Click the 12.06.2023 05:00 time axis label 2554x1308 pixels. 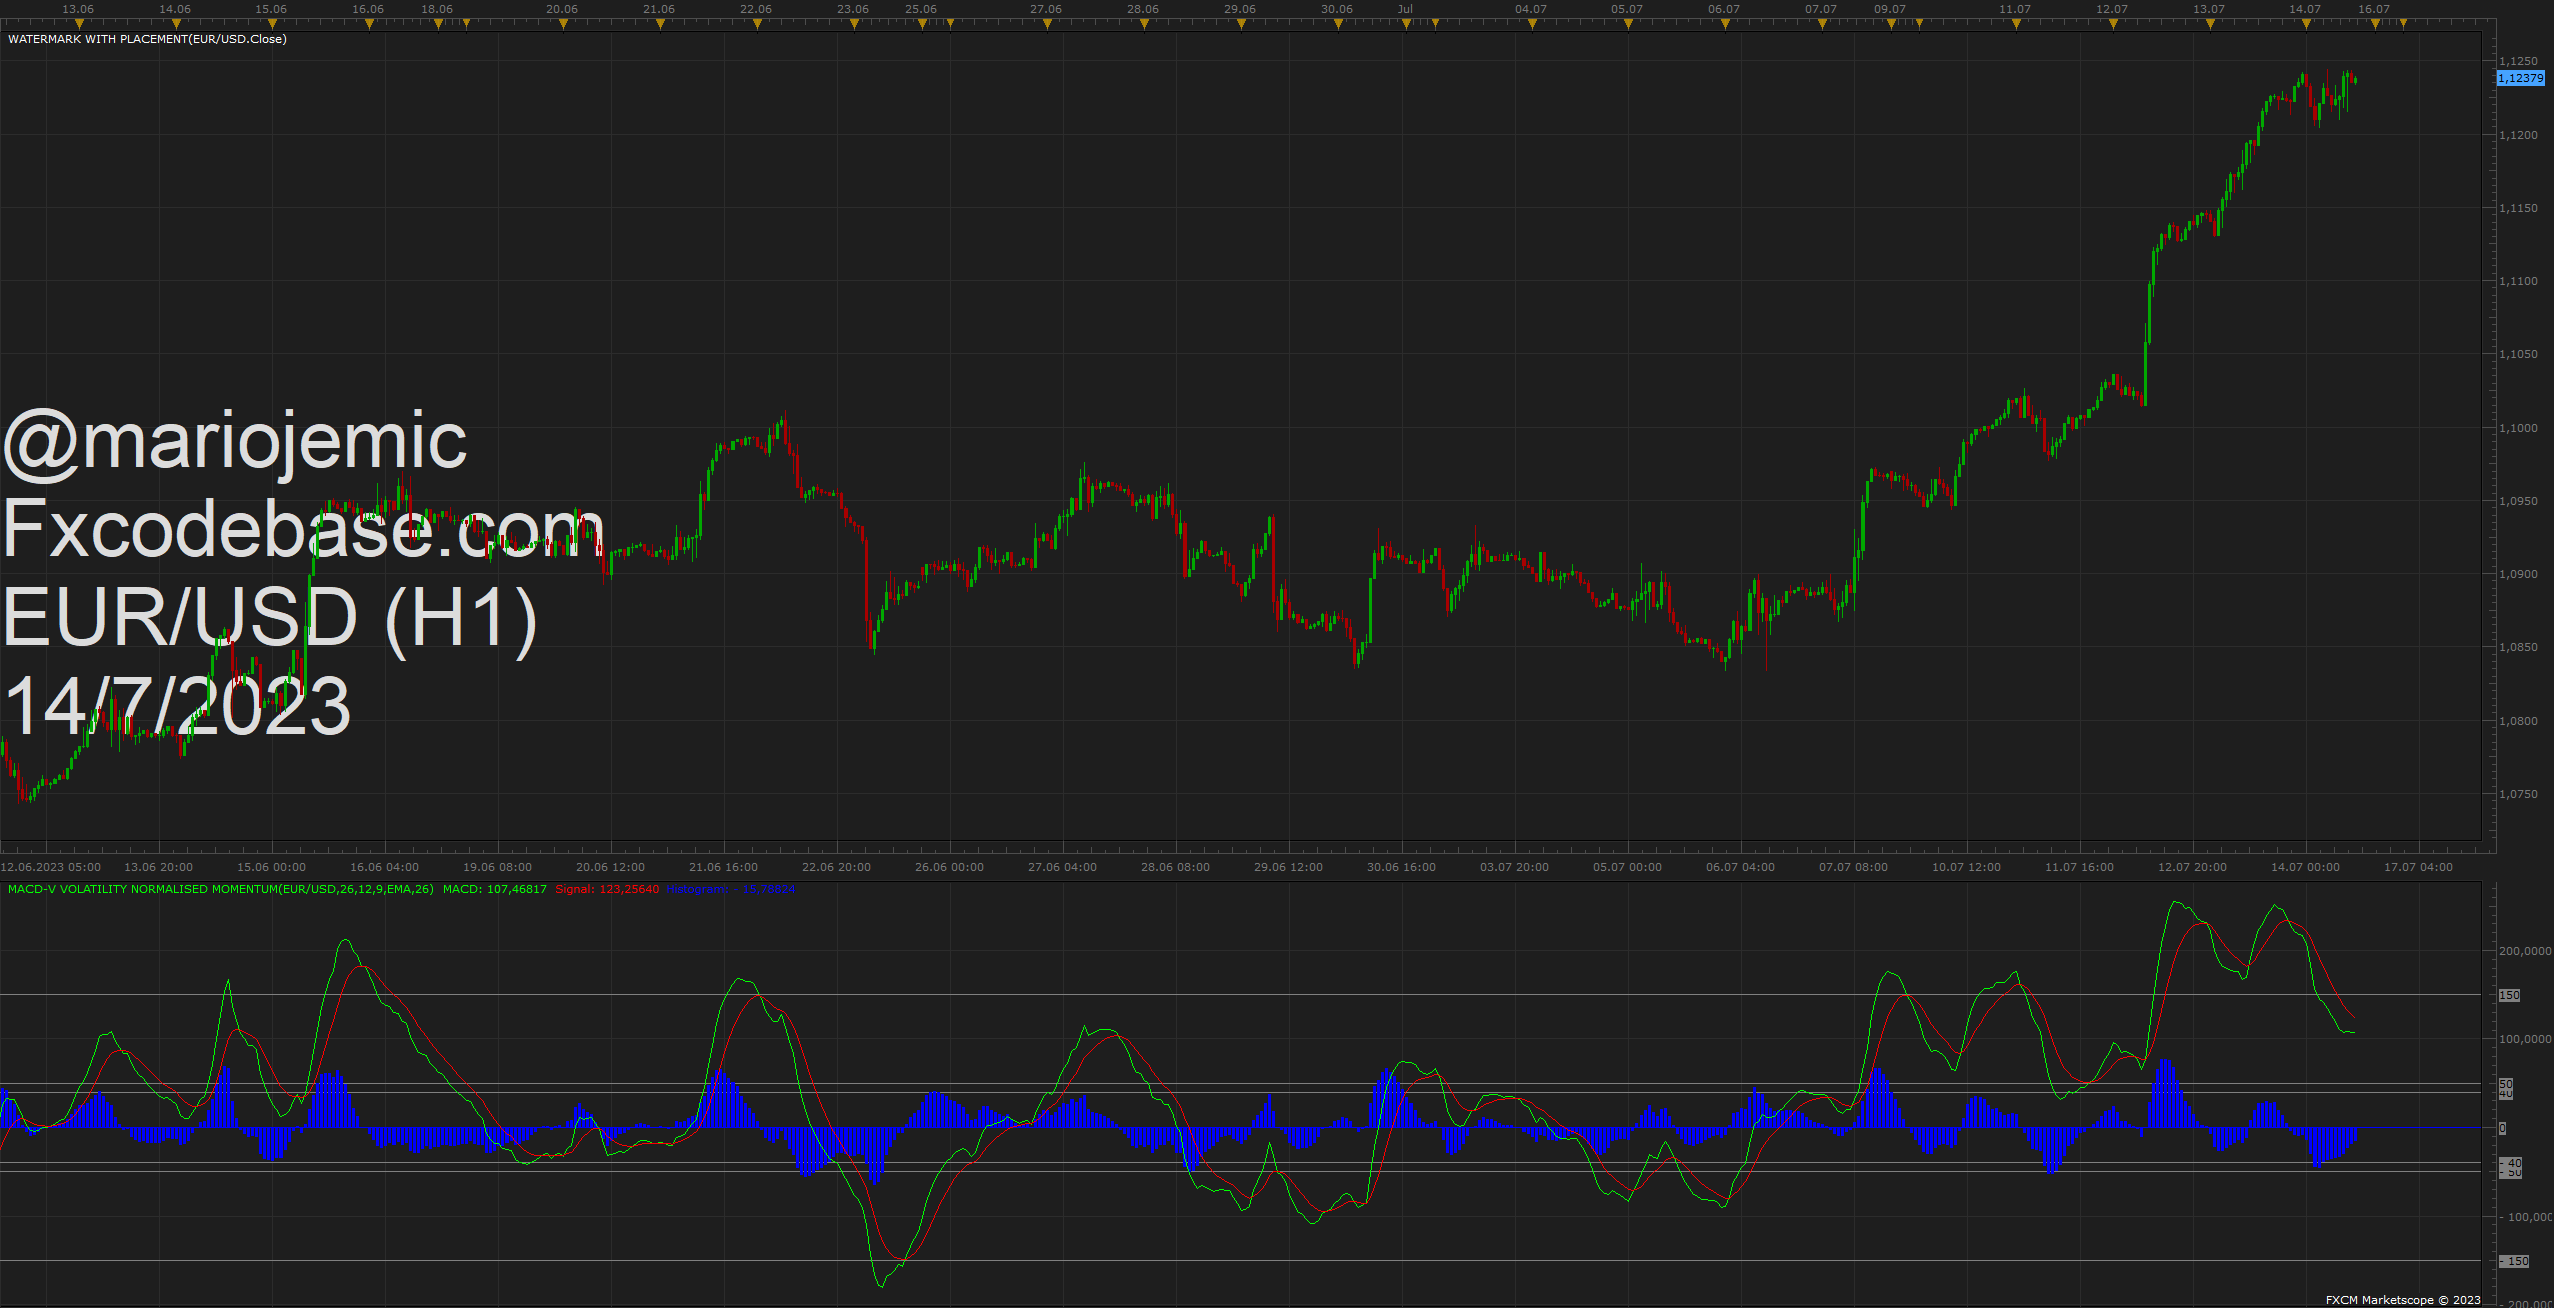(x=51, y=867)
